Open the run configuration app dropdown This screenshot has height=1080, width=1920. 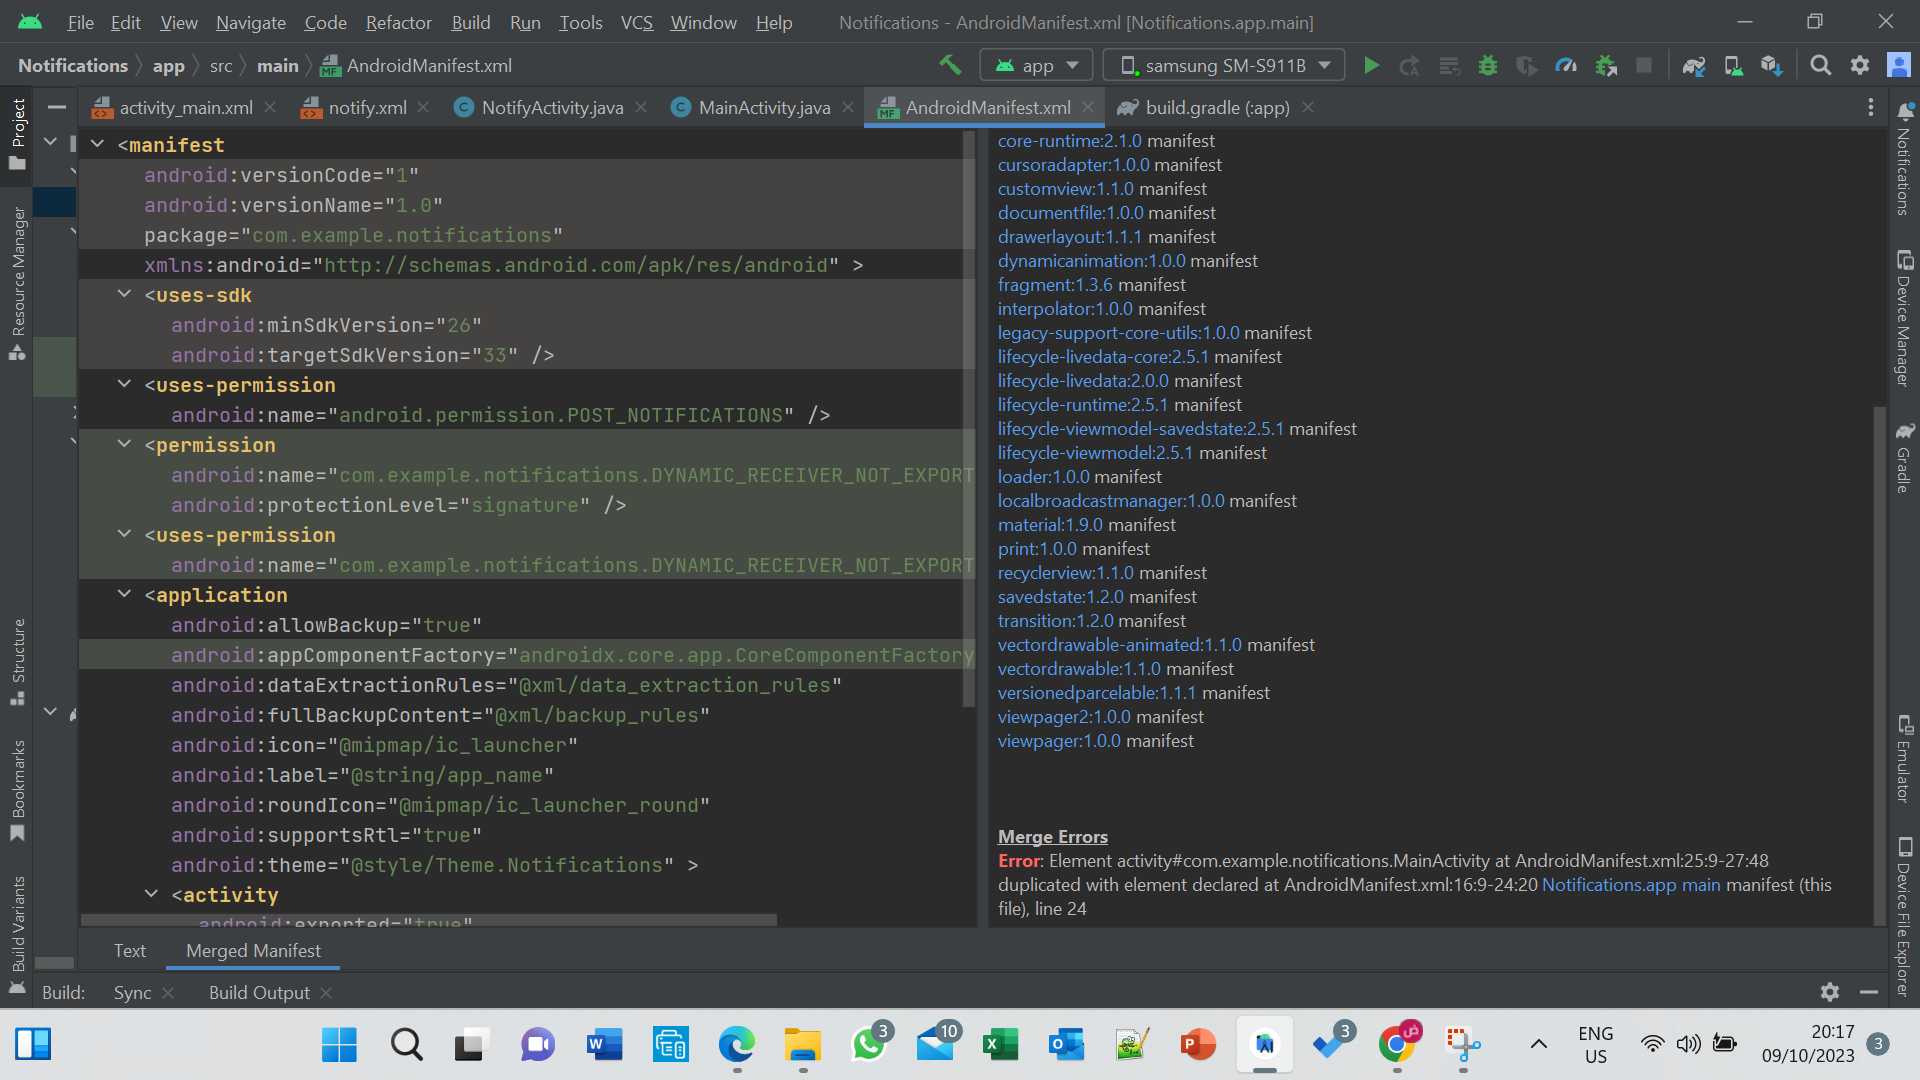[1036, 65]
